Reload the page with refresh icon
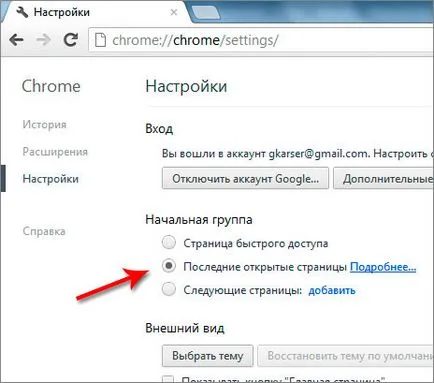Viewport: 434px width, 383px height. tap(70, 40)
